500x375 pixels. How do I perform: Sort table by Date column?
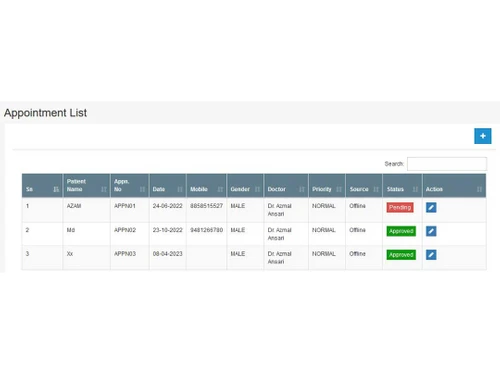coord(168,186)
